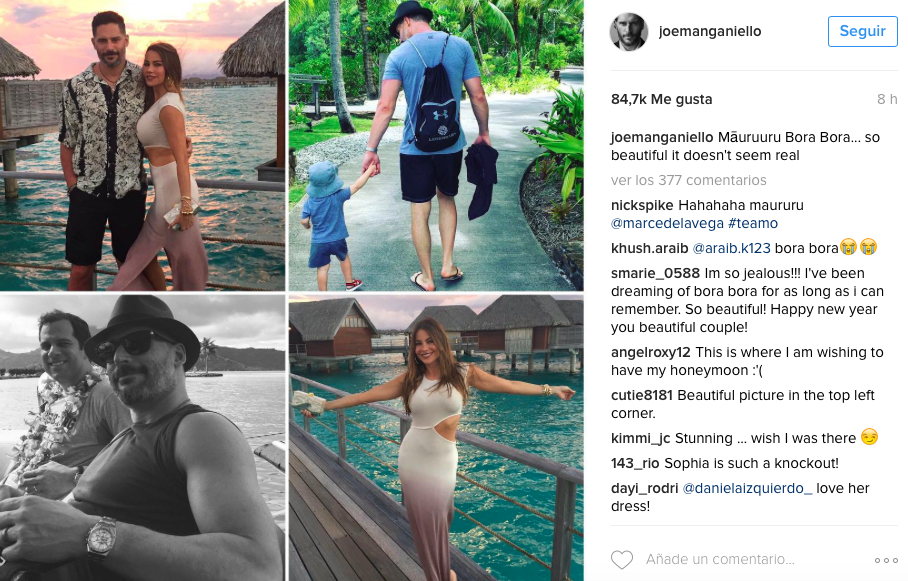
Task: Open the three-dot more options menu
Action: point(886,560)
